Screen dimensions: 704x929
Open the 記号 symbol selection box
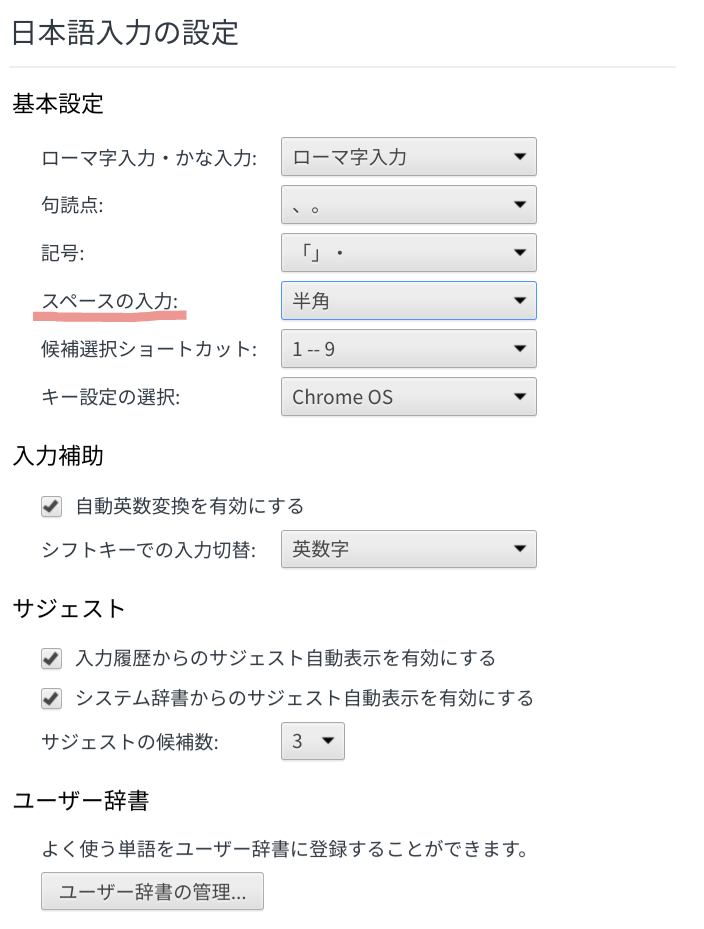coord(408,253)
